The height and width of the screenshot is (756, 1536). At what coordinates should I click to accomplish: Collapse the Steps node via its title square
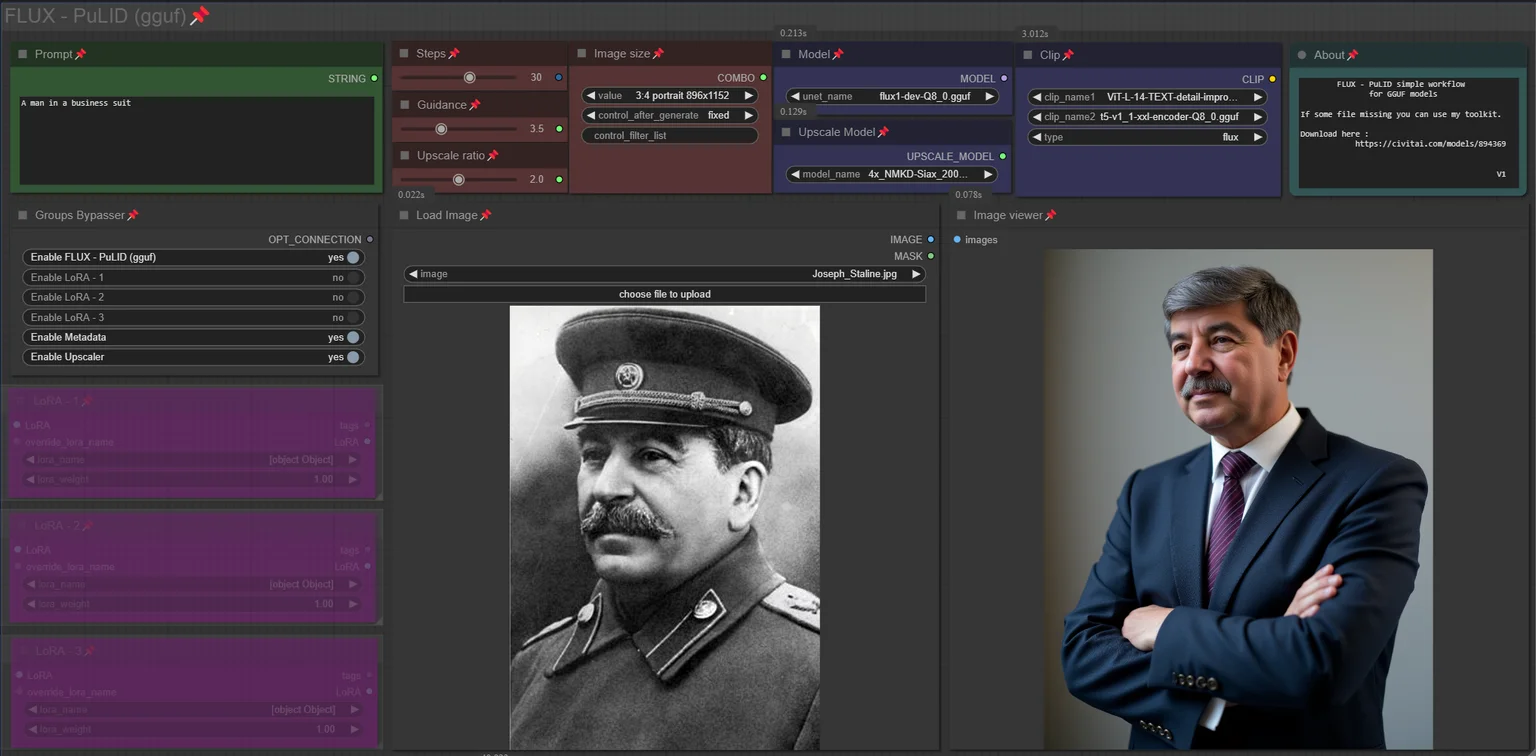tap(405, 53)
